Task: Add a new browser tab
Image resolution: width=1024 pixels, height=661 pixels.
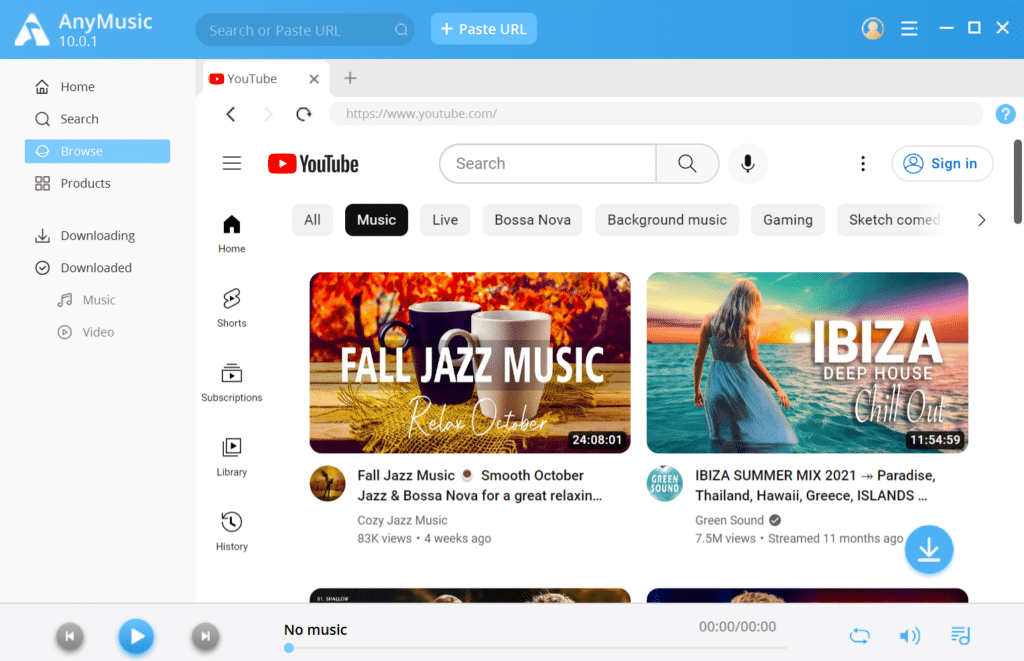Action: tap(351, 78)
